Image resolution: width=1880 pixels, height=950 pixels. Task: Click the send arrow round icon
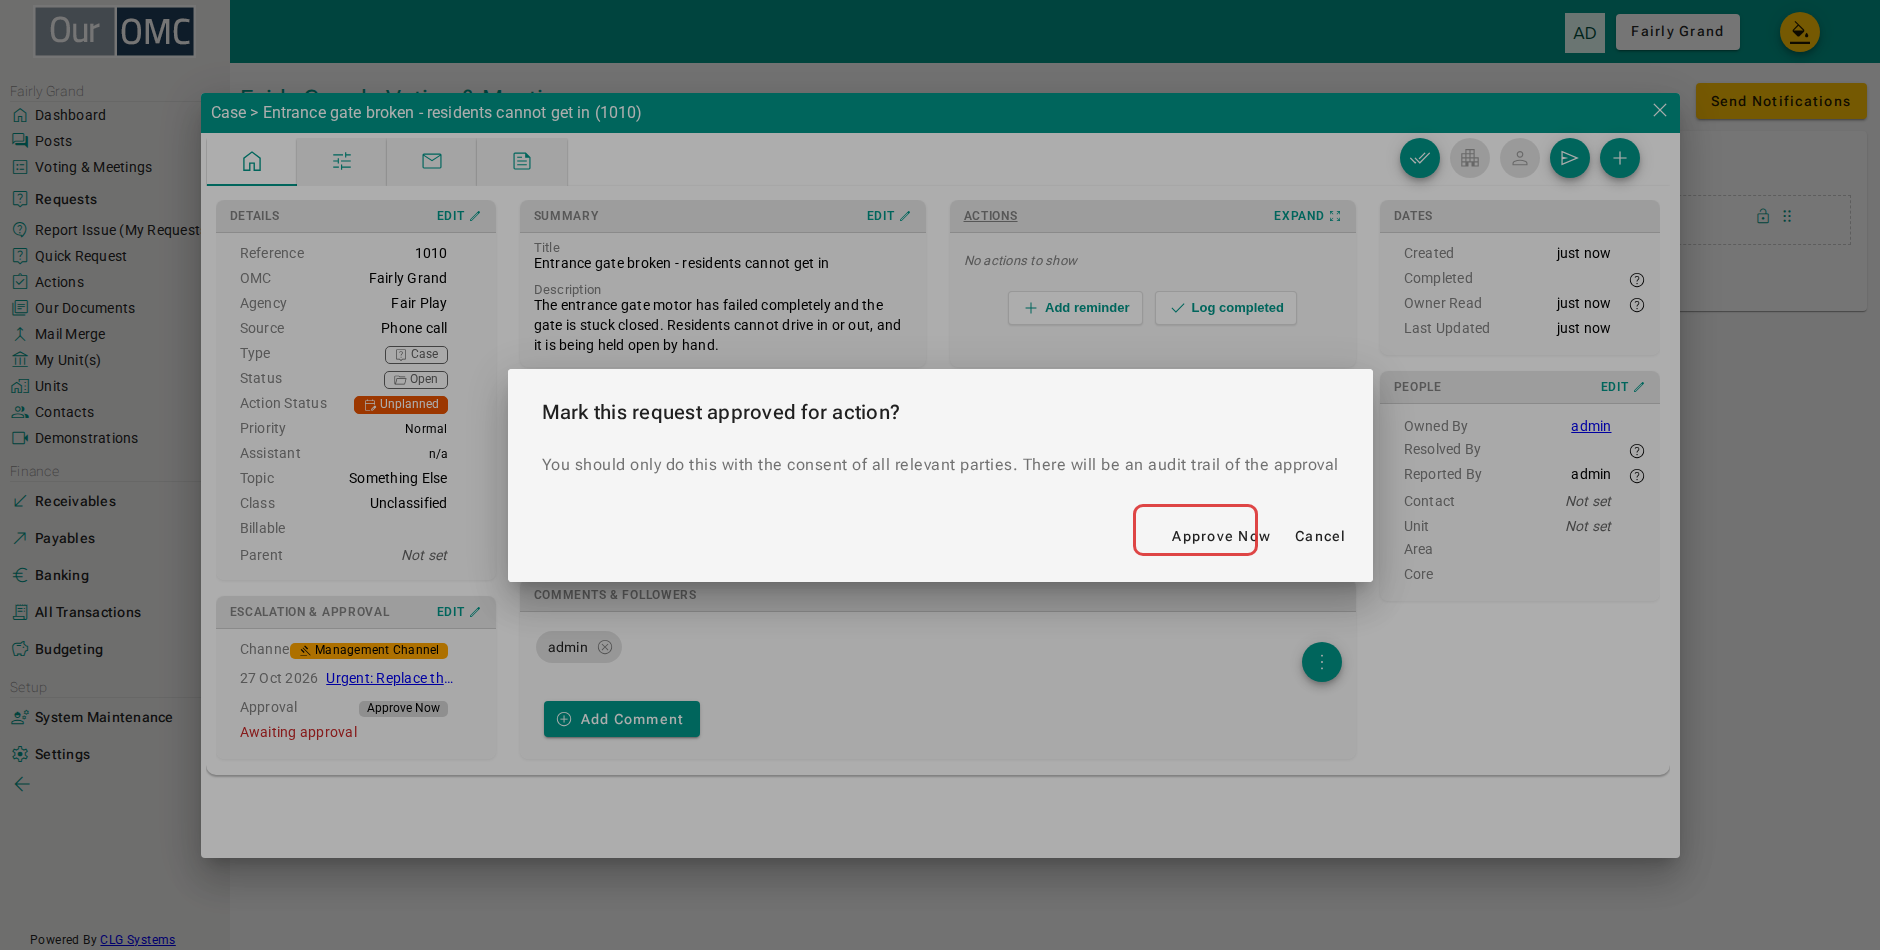pyautogui.click(x=1570, y=158)
